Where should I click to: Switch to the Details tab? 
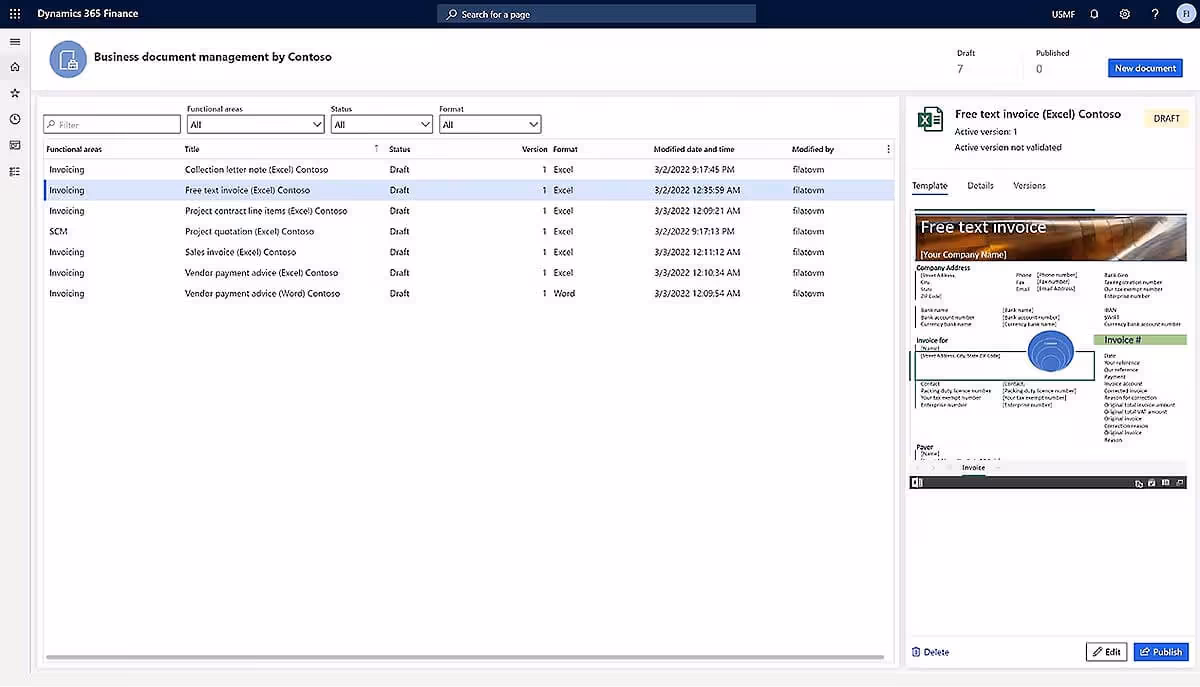[980, 185]
